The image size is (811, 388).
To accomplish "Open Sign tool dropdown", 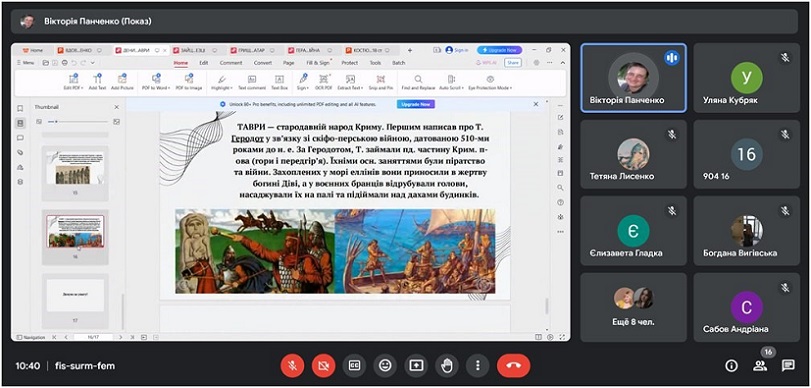I will tap(303, 82).
